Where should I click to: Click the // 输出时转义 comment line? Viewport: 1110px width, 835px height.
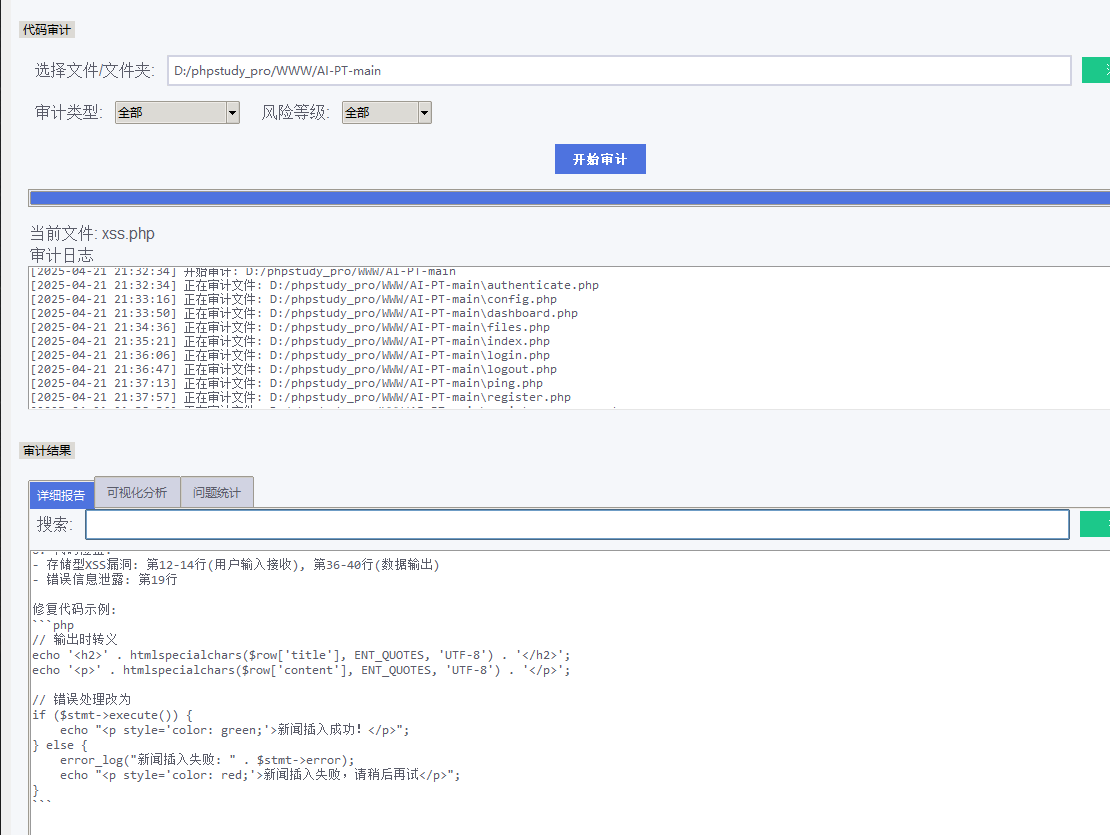[x=75, y=640]
